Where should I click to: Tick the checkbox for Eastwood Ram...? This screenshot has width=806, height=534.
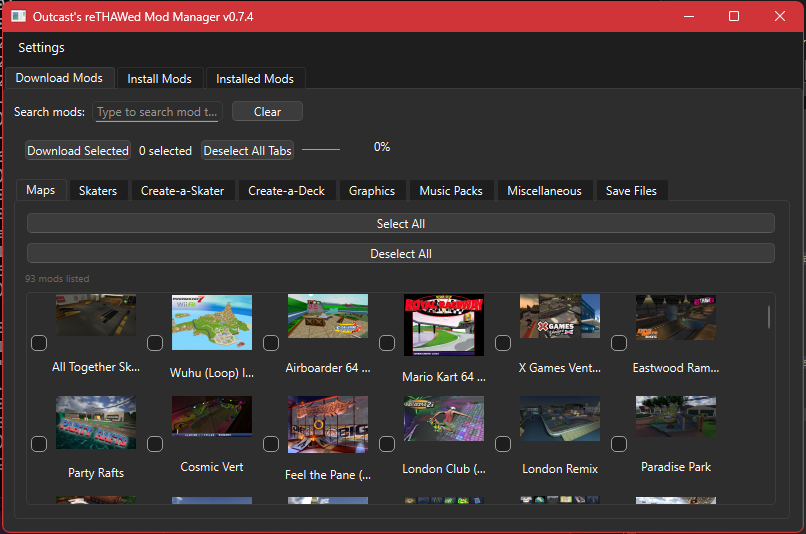619,343
